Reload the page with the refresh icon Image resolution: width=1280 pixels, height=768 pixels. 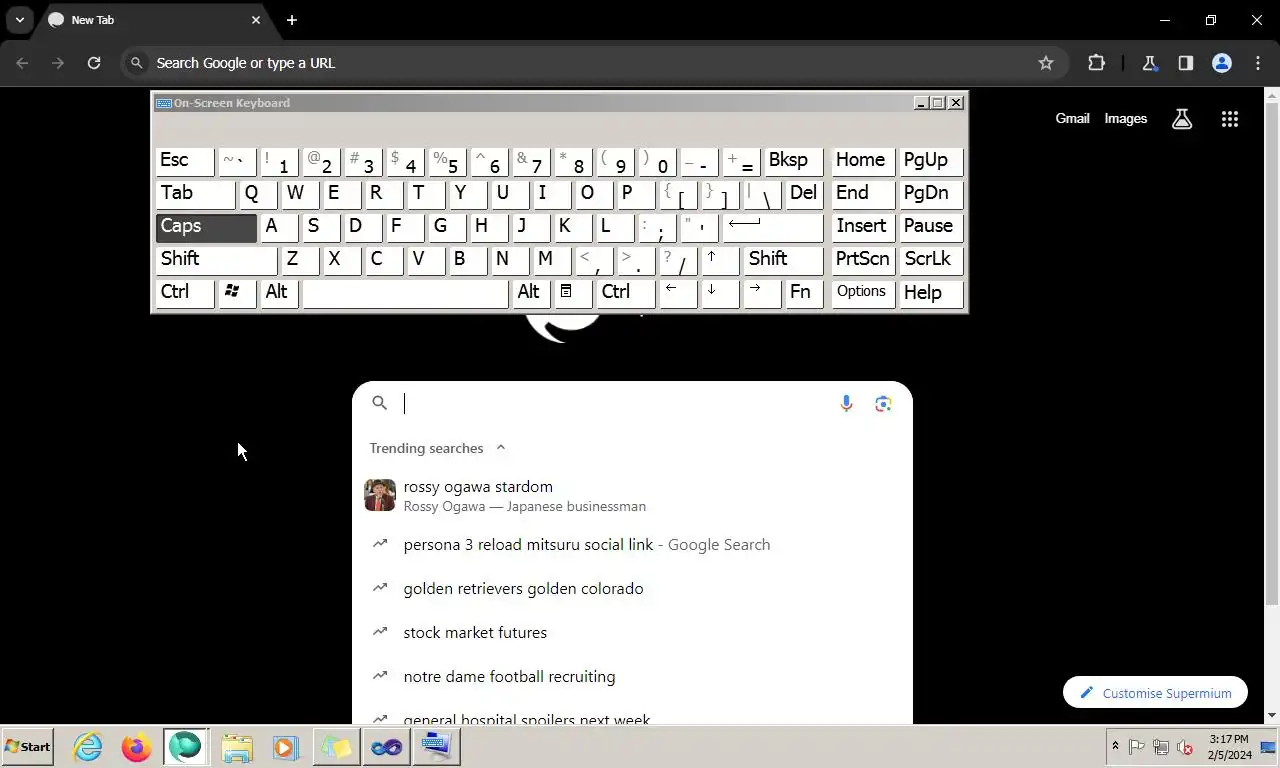pos(94,63)
